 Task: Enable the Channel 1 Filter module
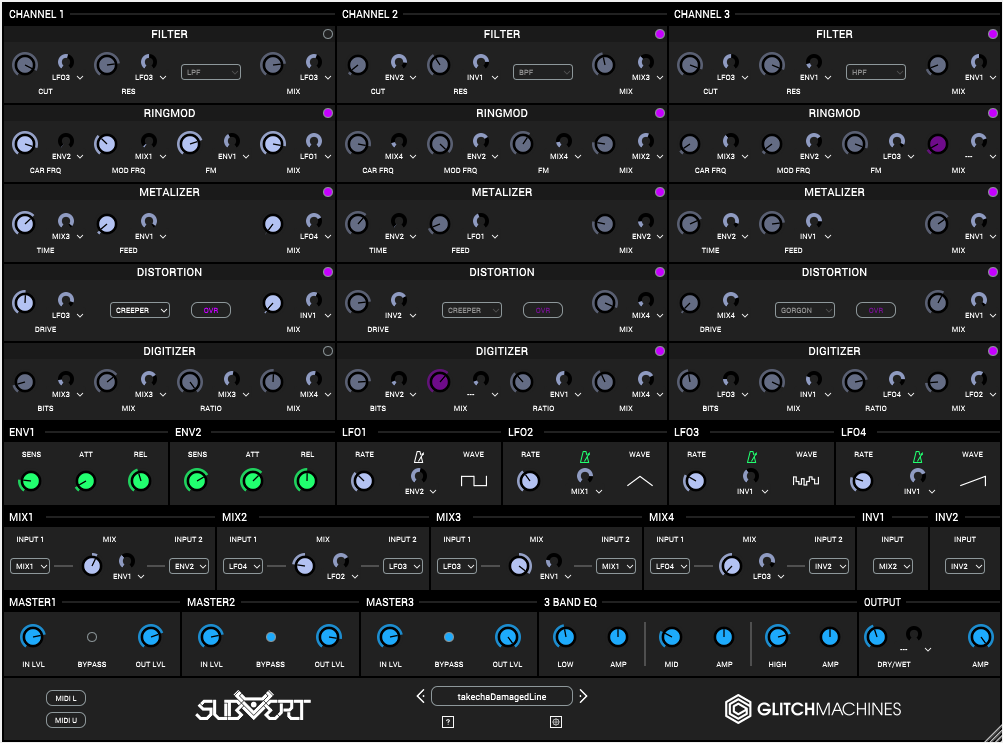(x=328, y=35)
